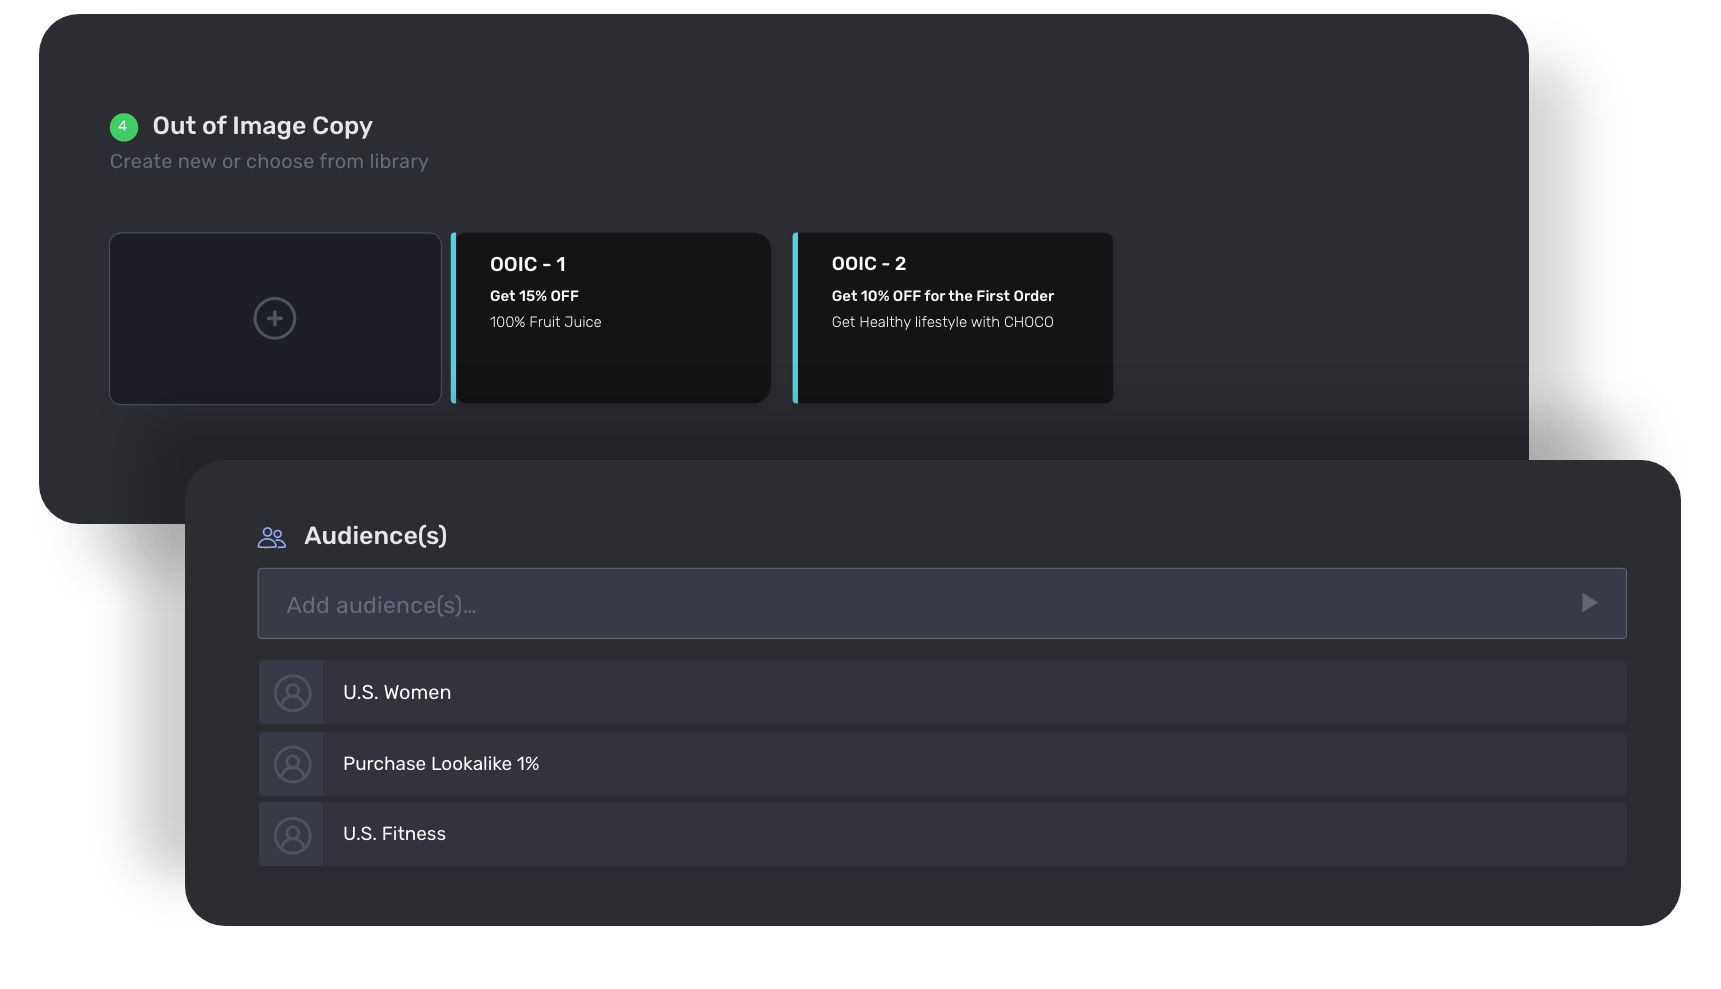The image size is (1721, 989).
Task: Select the OOIC - 1 card title
Action: (x=528, y=264)
